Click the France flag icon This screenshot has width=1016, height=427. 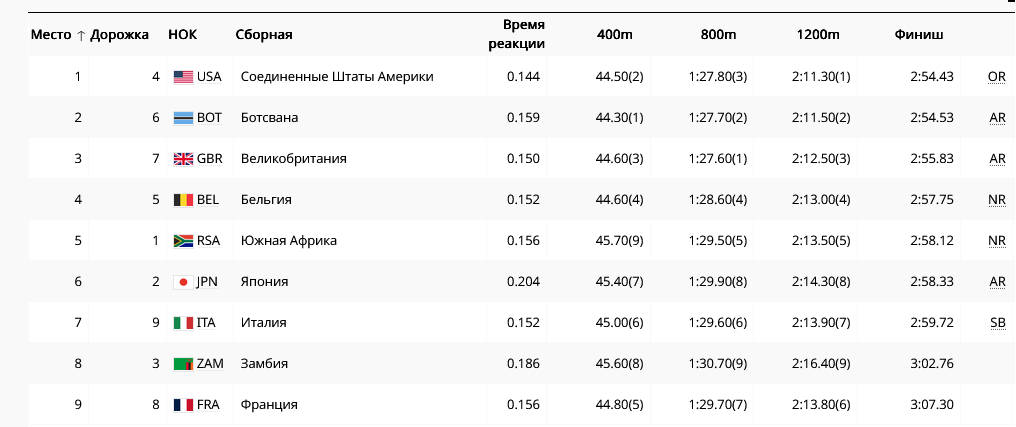point(183,405)
